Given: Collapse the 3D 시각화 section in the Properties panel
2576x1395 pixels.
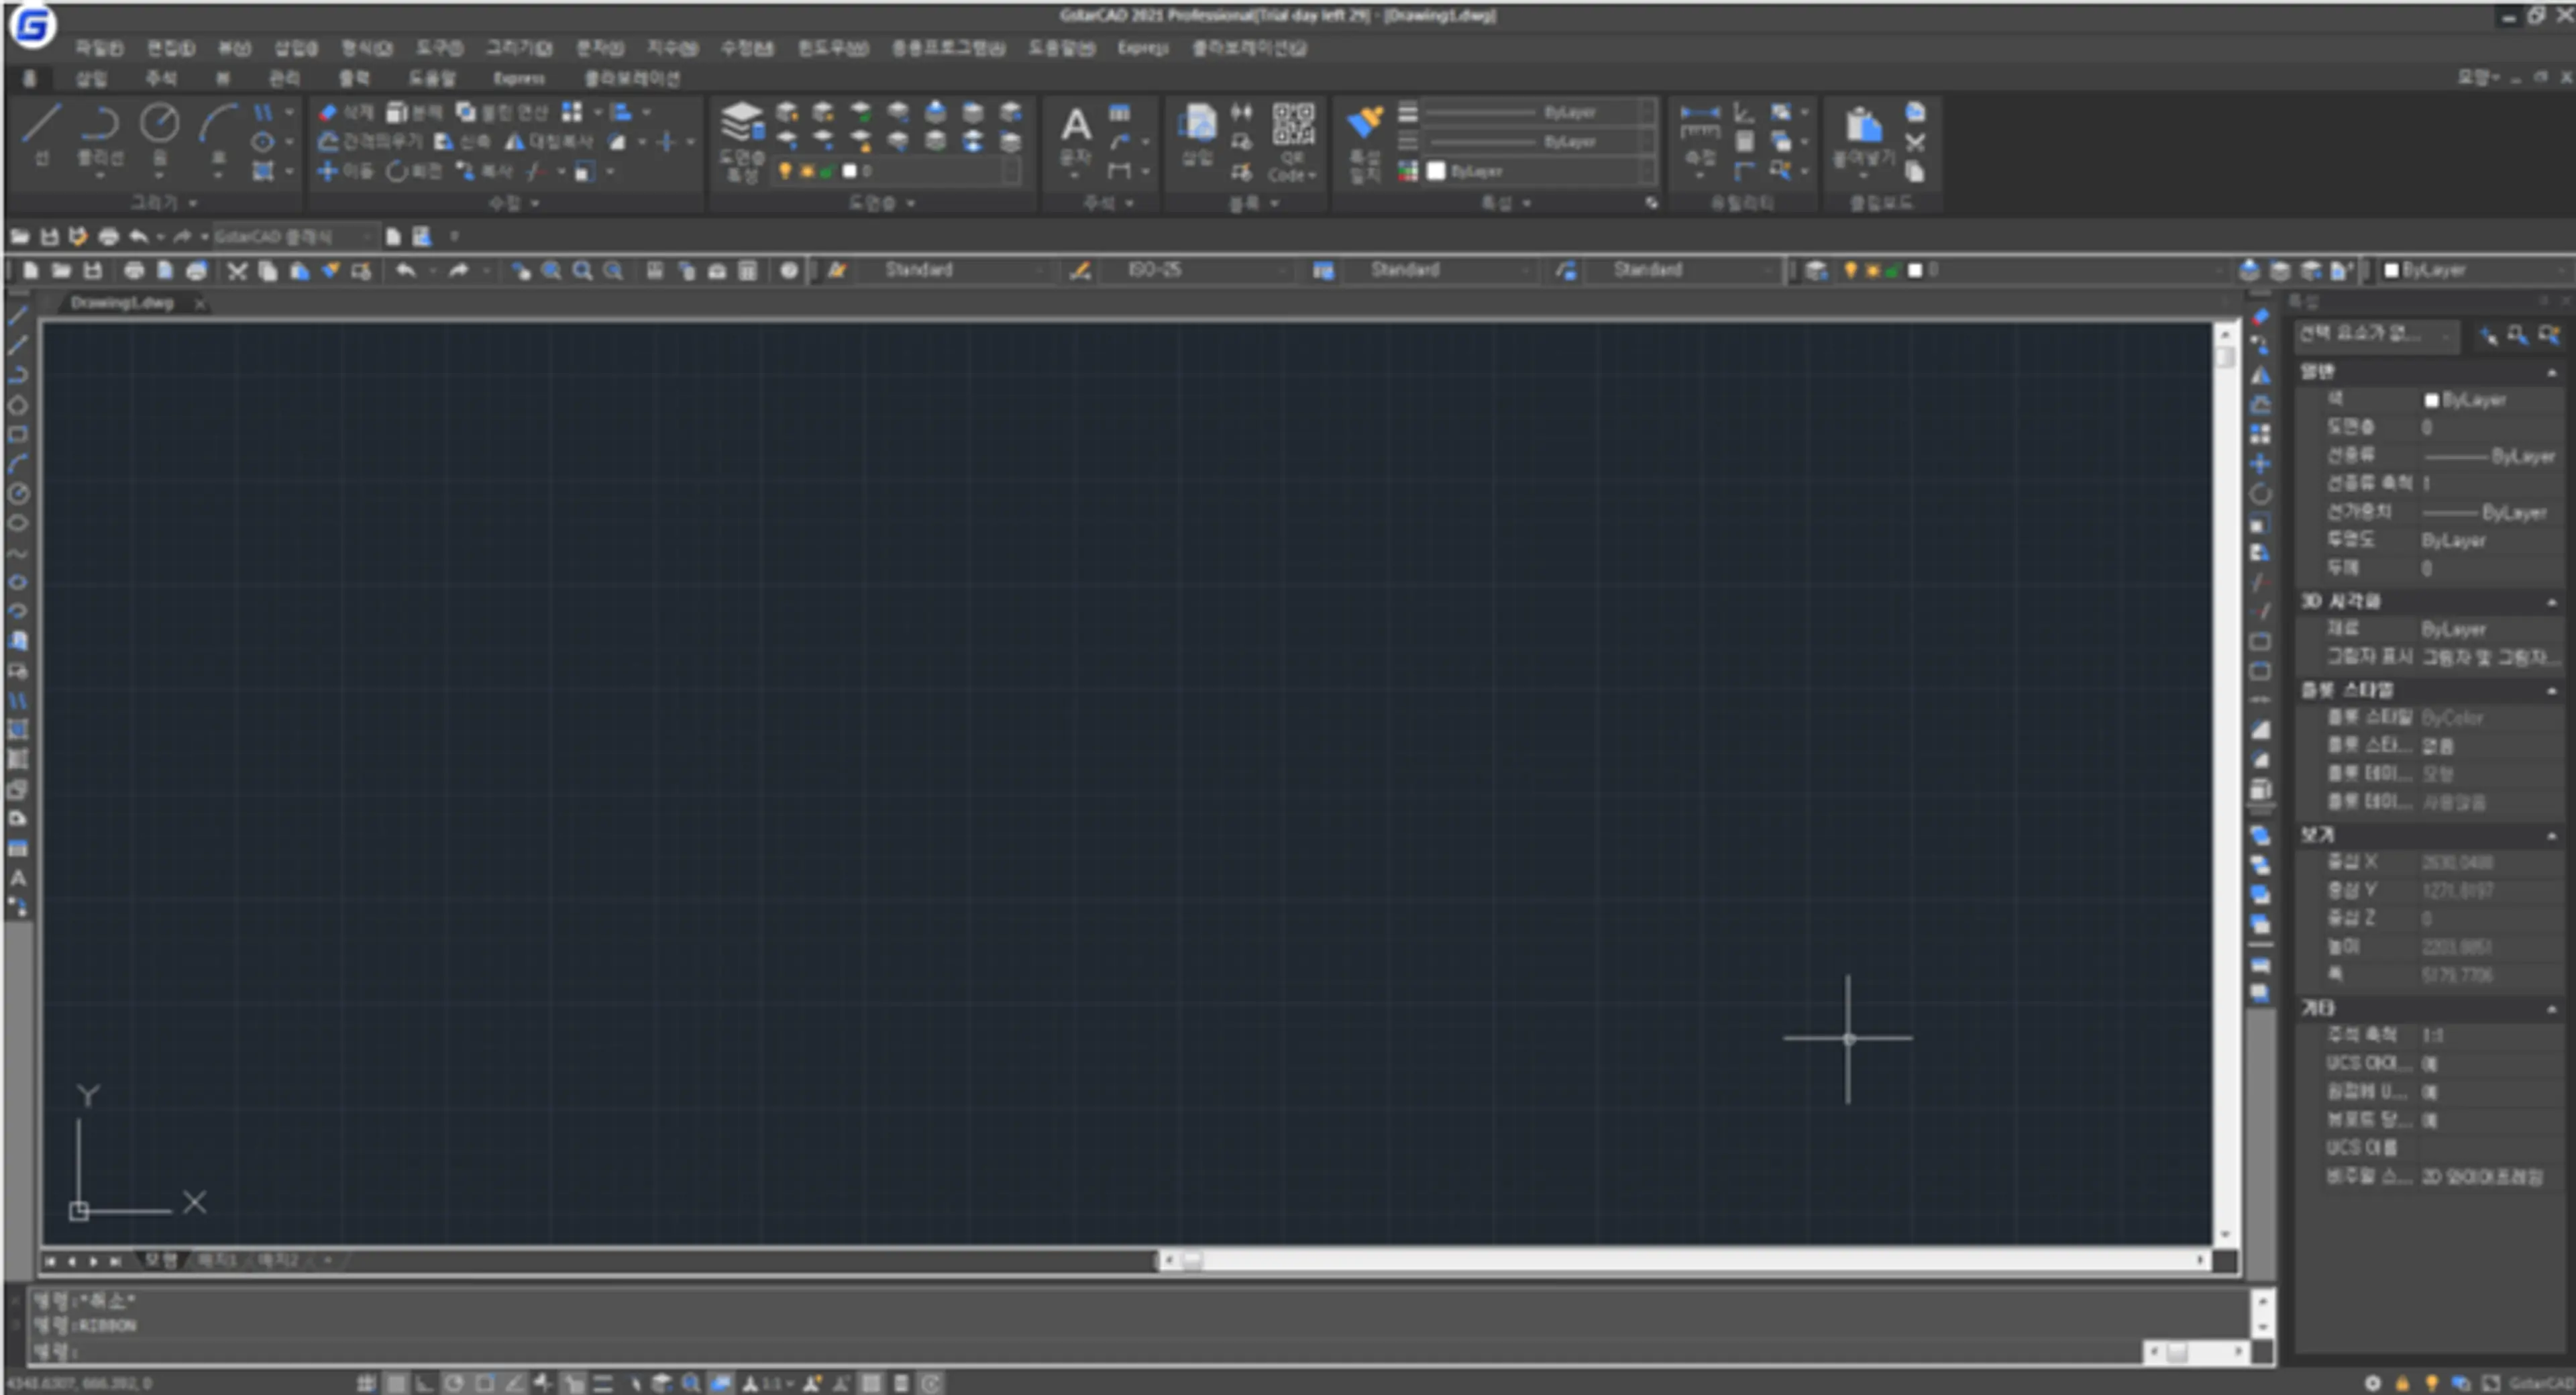Looking at the screenshot, I should click(x=2551, y=602).
